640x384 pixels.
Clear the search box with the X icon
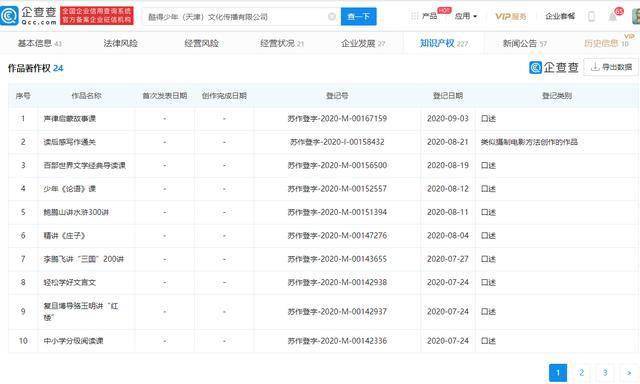(332, 16)
